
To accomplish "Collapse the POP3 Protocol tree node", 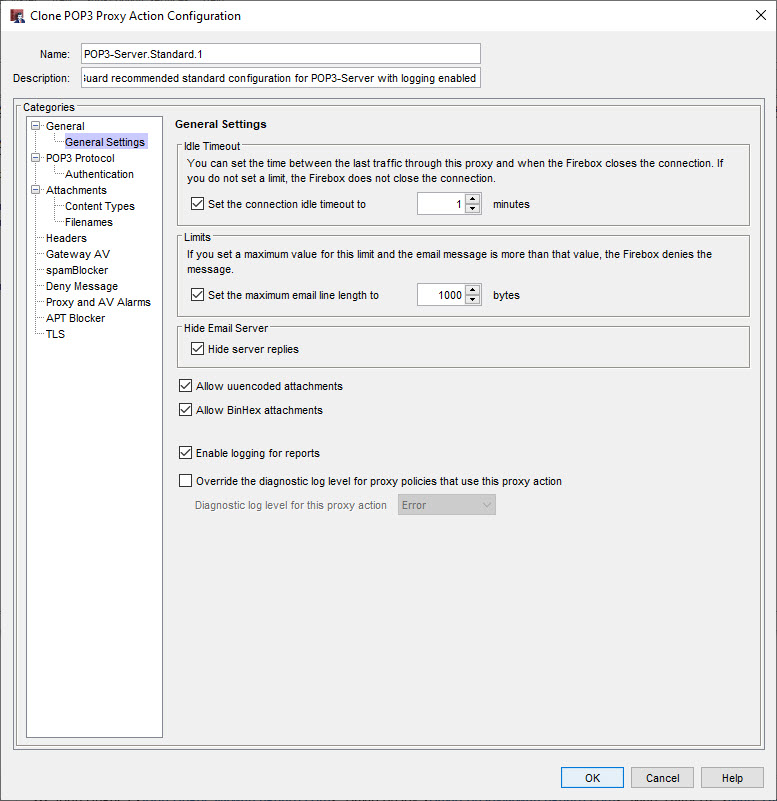I will coord(35,158).
